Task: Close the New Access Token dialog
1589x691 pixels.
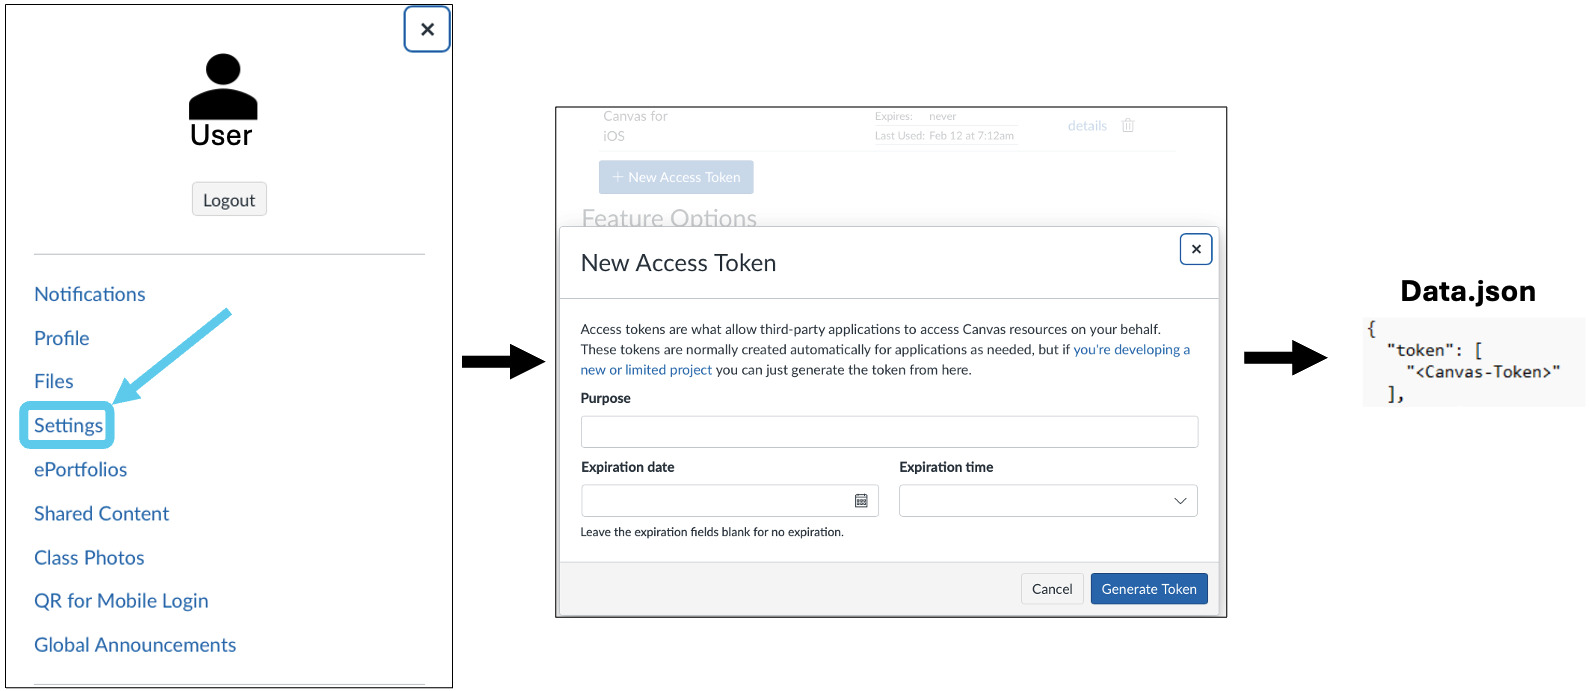Action: point(1196,249)
